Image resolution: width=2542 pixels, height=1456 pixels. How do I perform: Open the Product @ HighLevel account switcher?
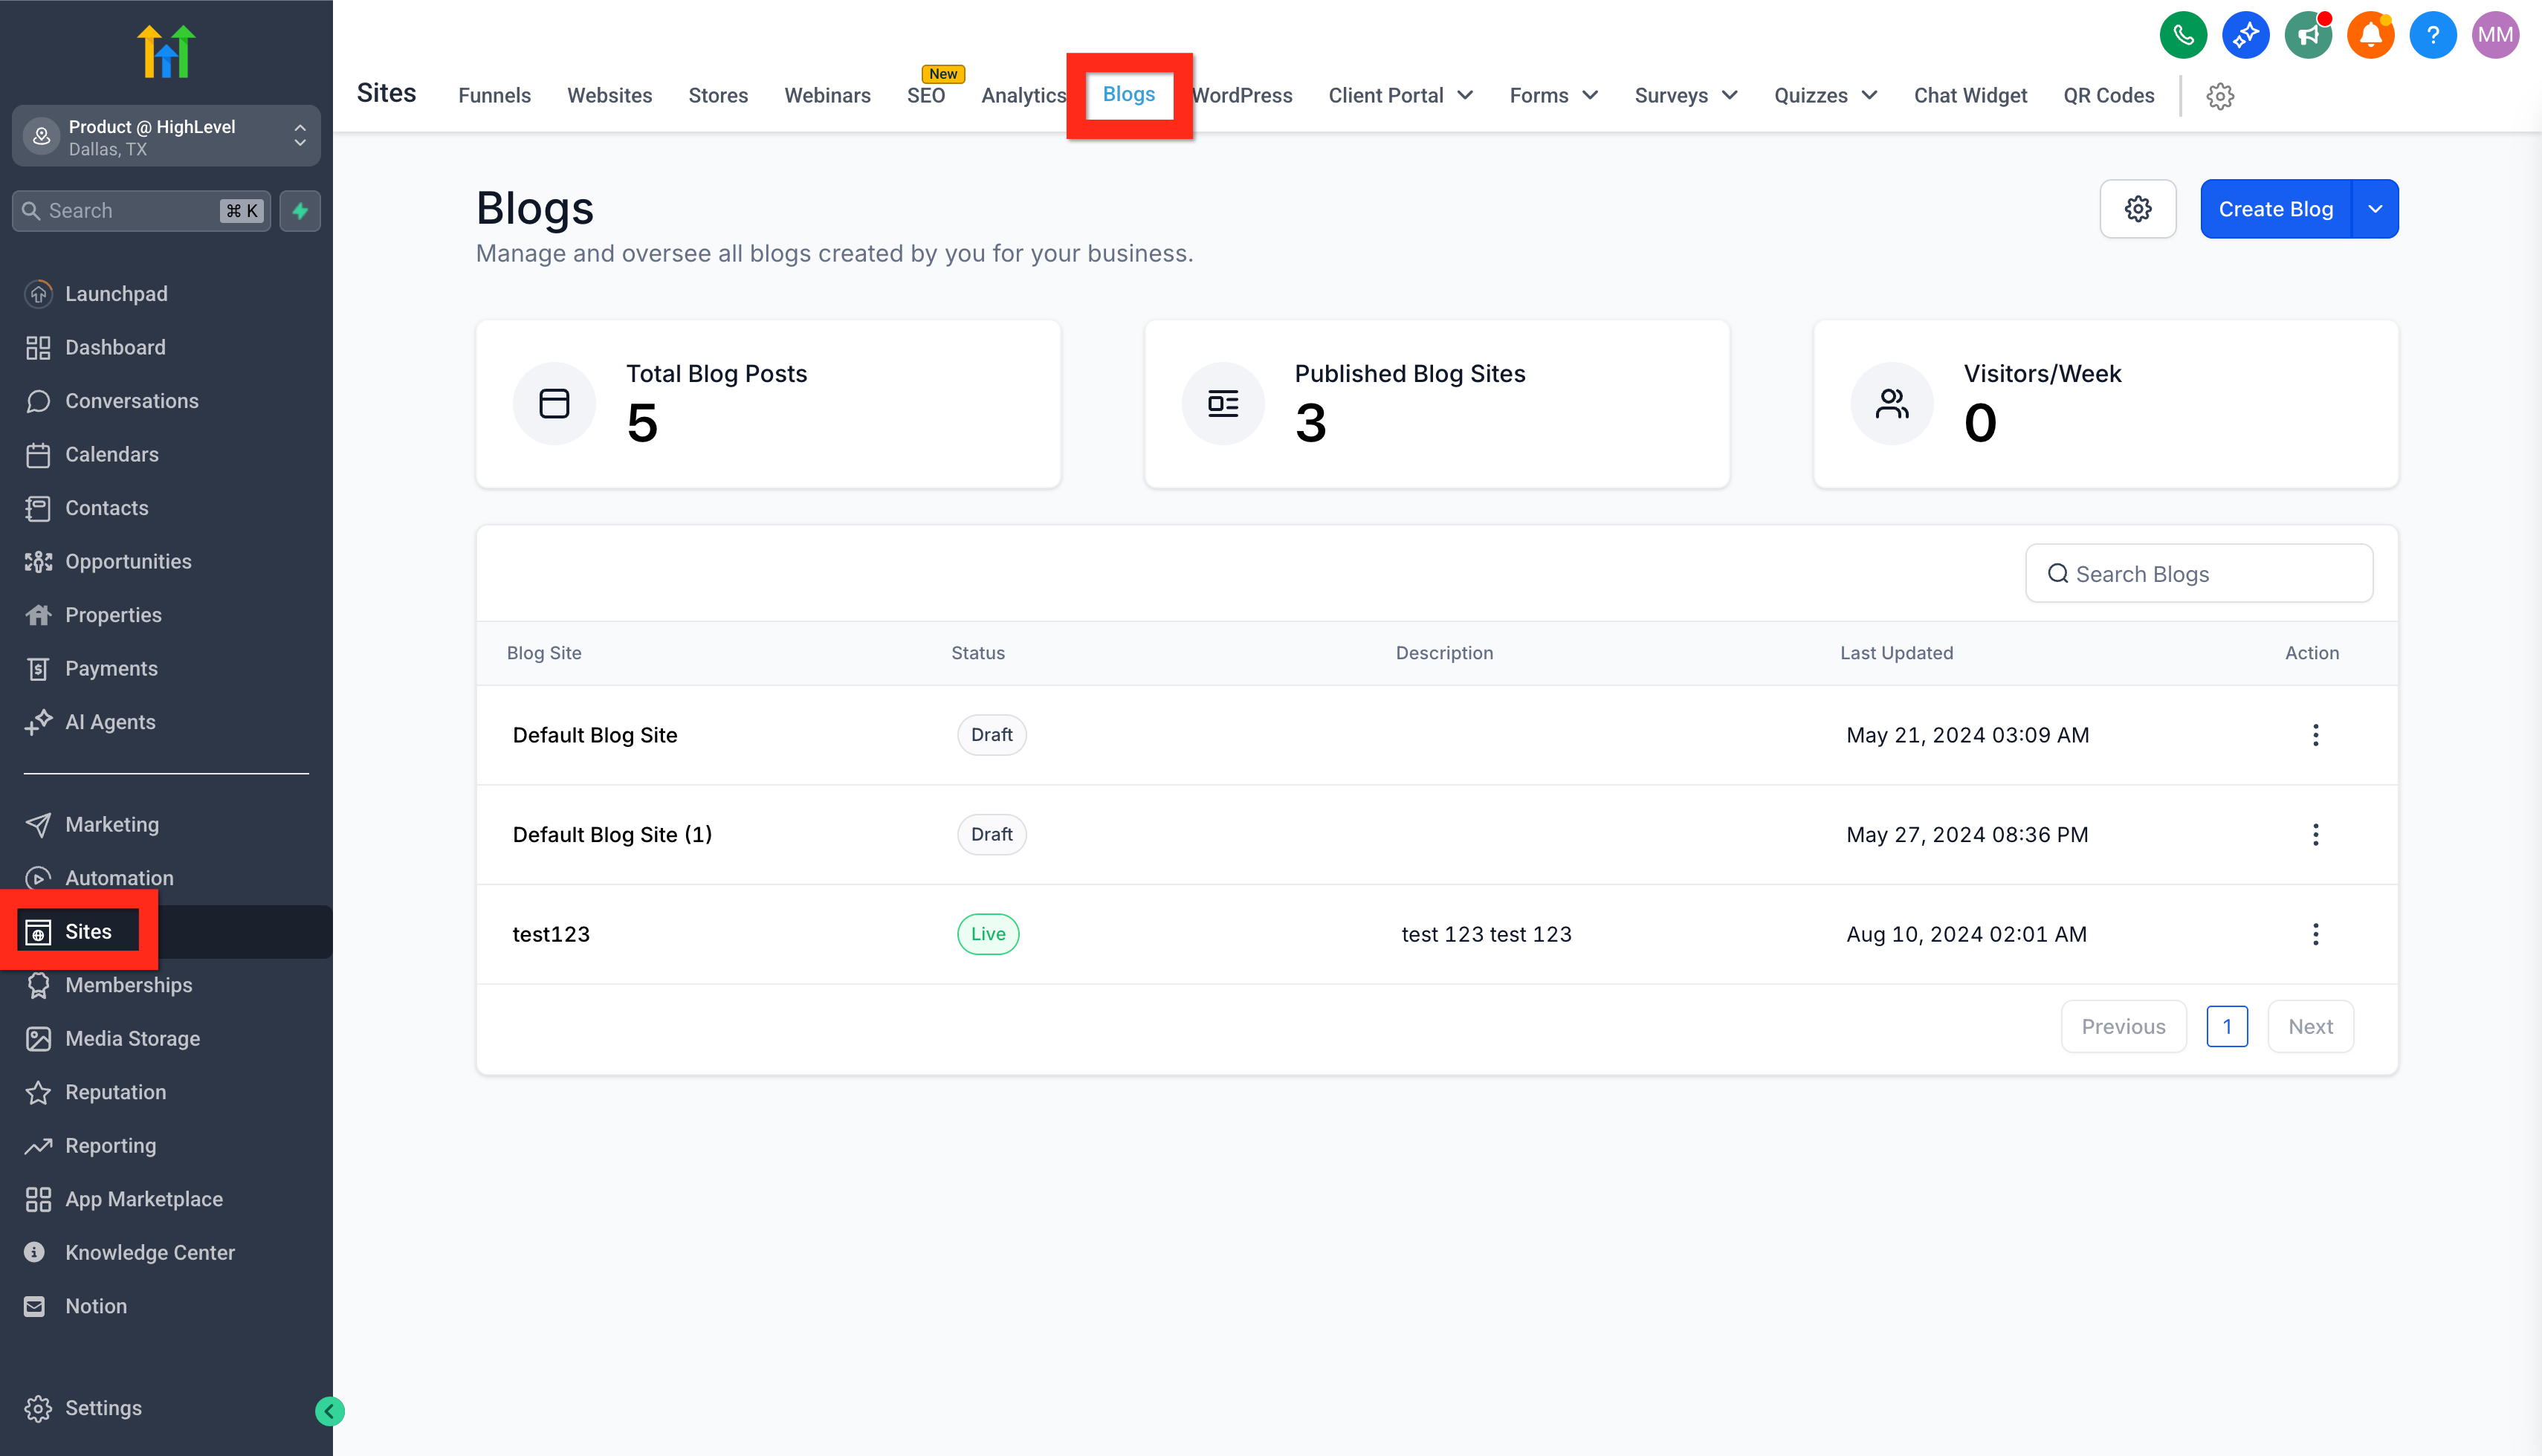pyautogui.click(x=166, y=137)
